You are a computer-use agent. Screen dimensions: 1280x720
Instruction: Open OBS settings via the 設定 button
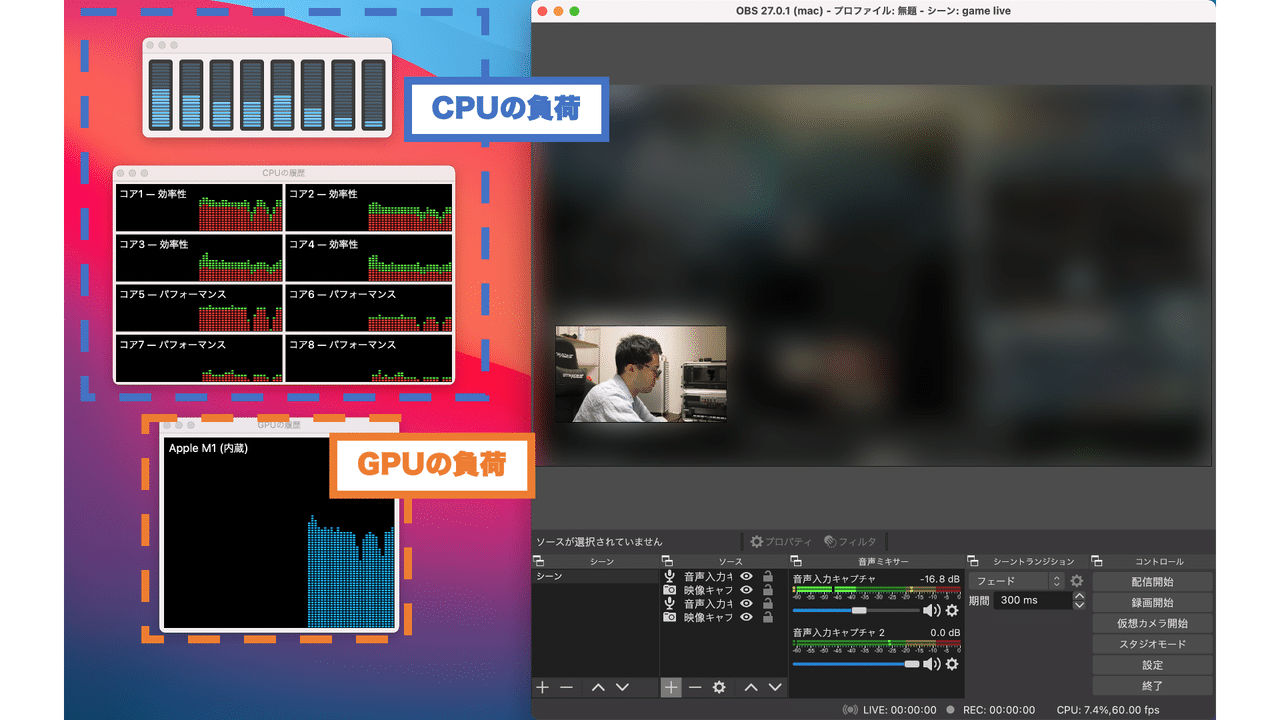pos(1152,664)
